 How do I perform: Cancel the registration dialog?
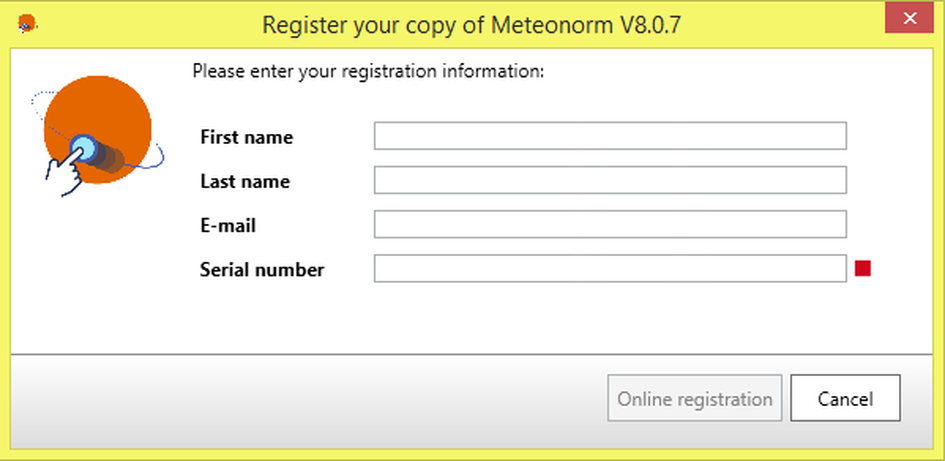845,399
